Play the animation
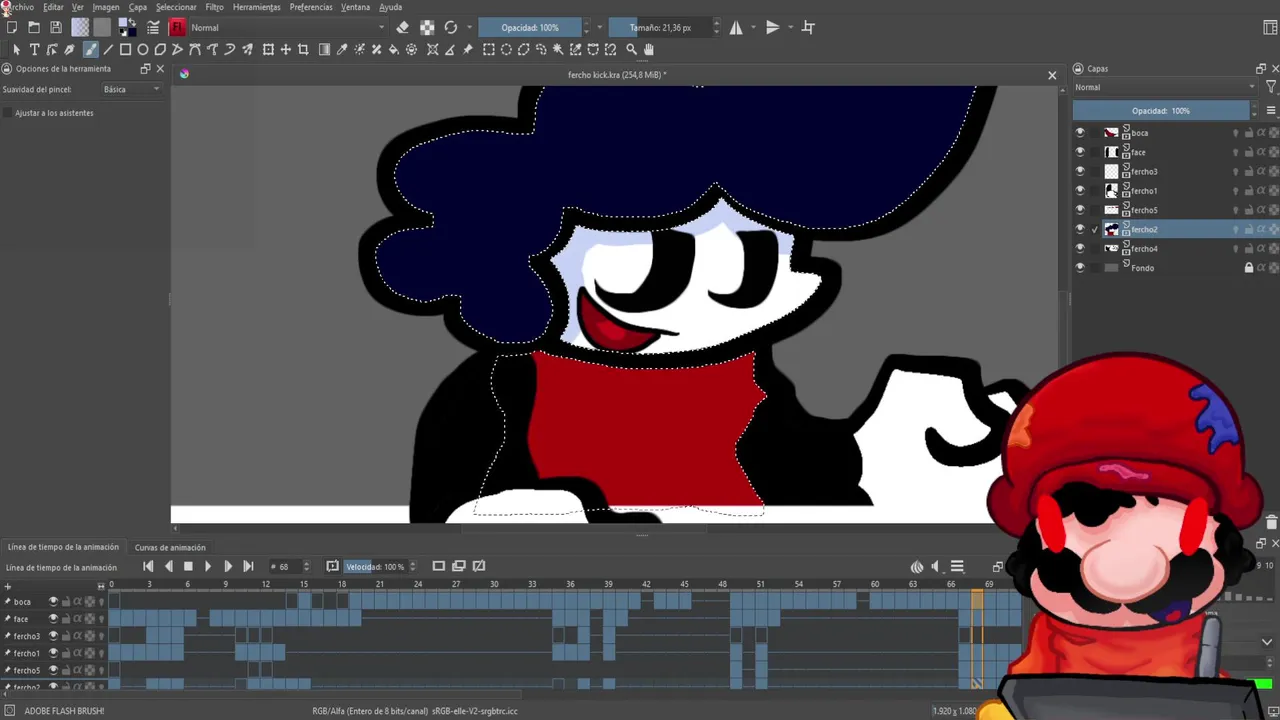The image size is (1280, 720). (208, 567)
